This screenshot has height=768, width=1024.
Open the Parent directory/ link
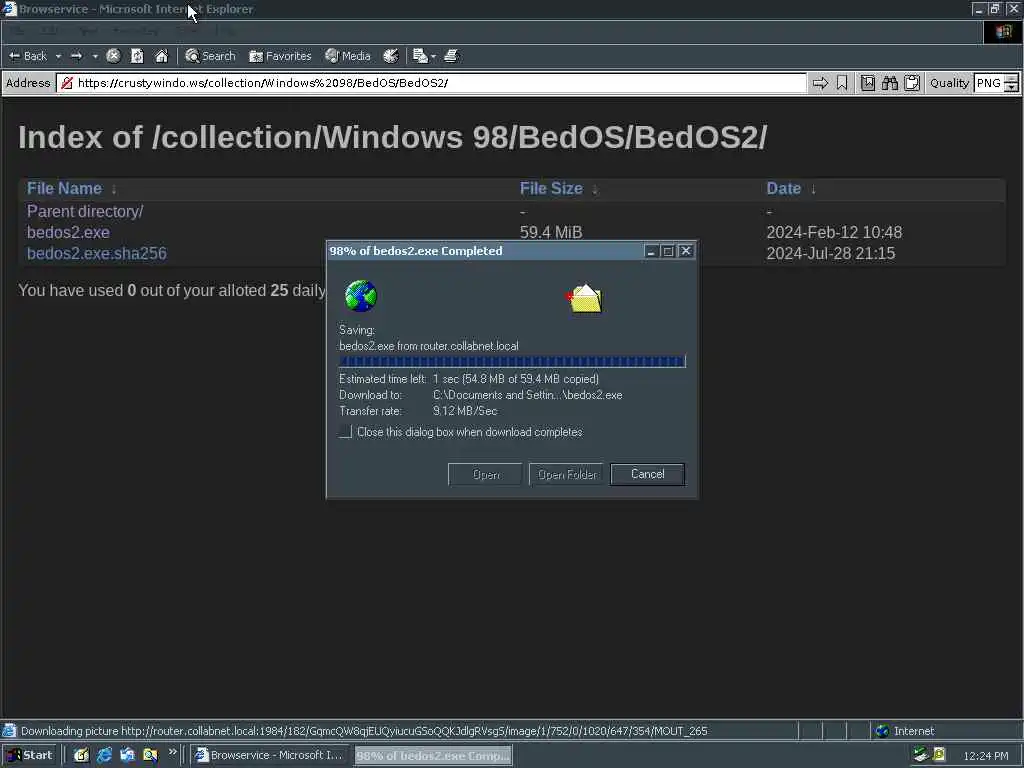(85, 212)
